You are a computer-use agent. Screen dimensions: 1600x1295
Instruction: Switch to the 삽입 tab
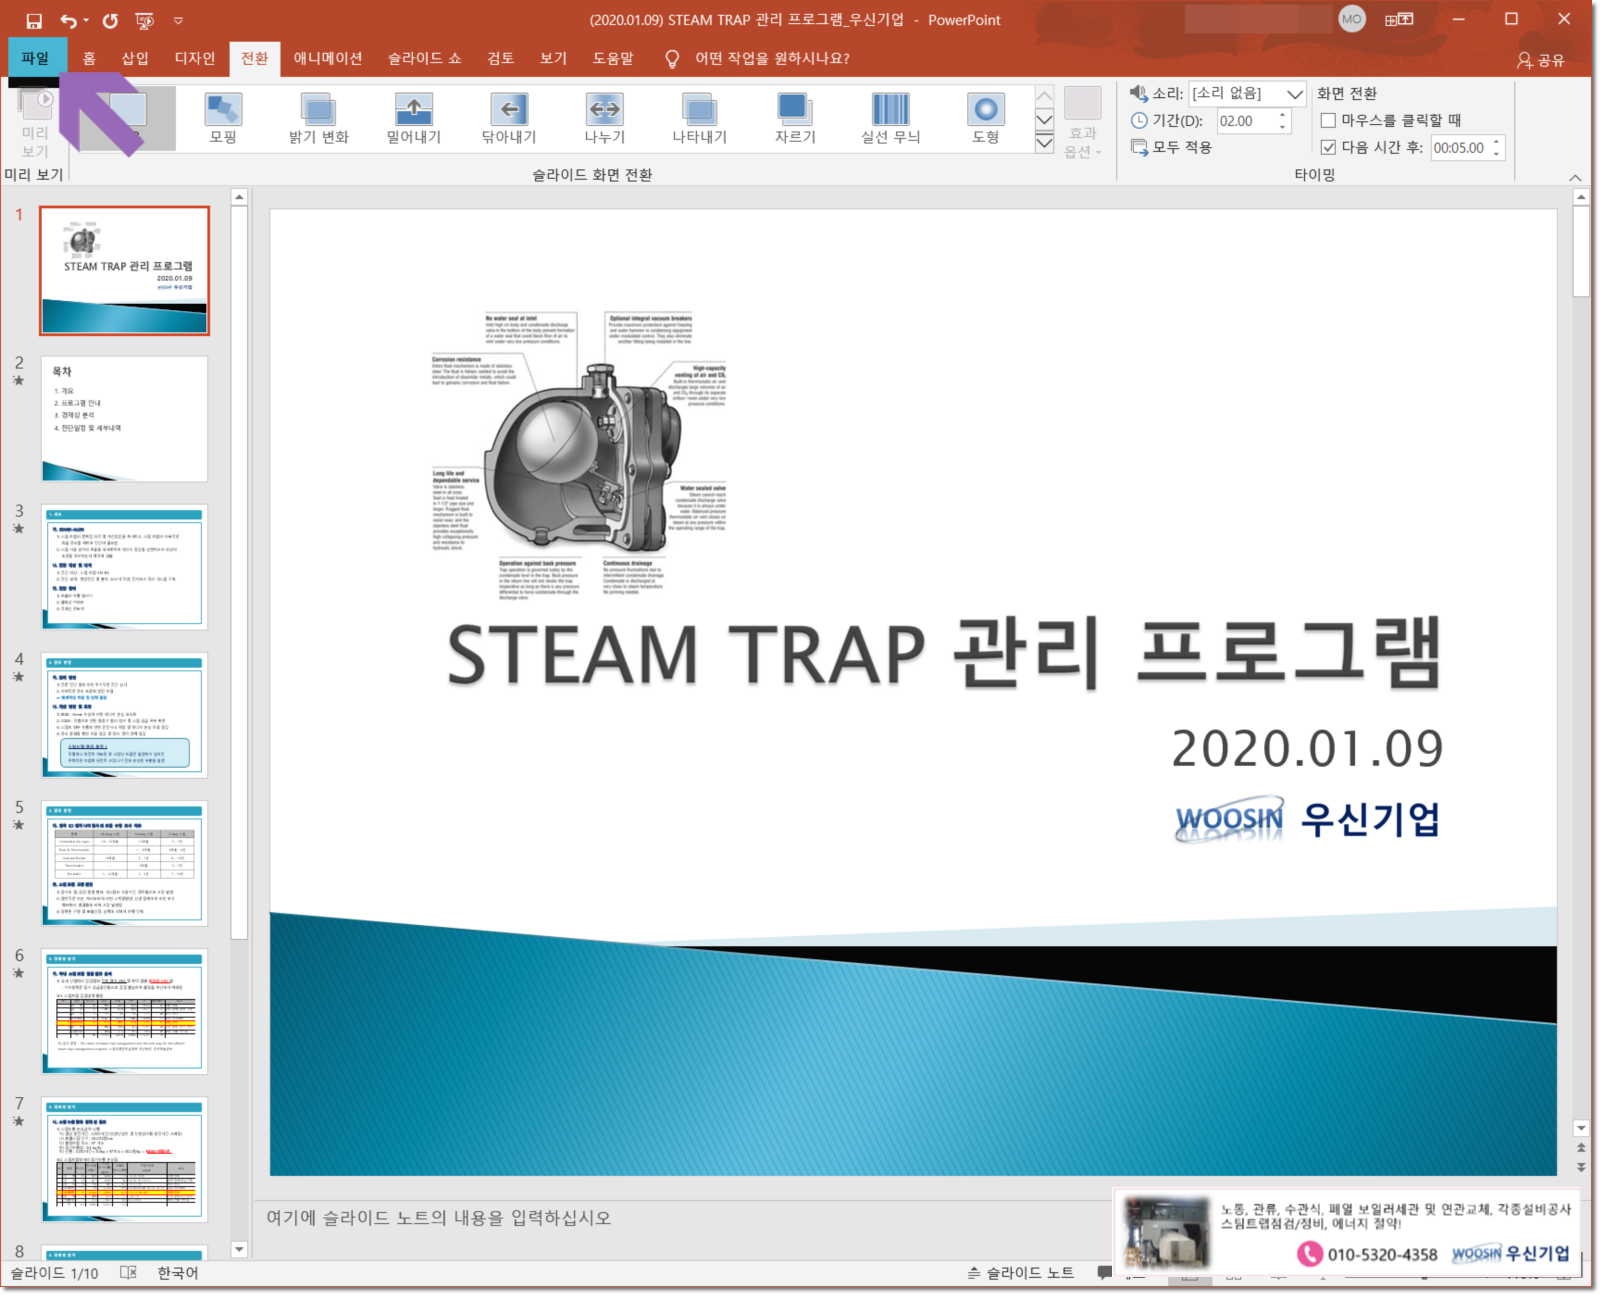tap(135, 58)
